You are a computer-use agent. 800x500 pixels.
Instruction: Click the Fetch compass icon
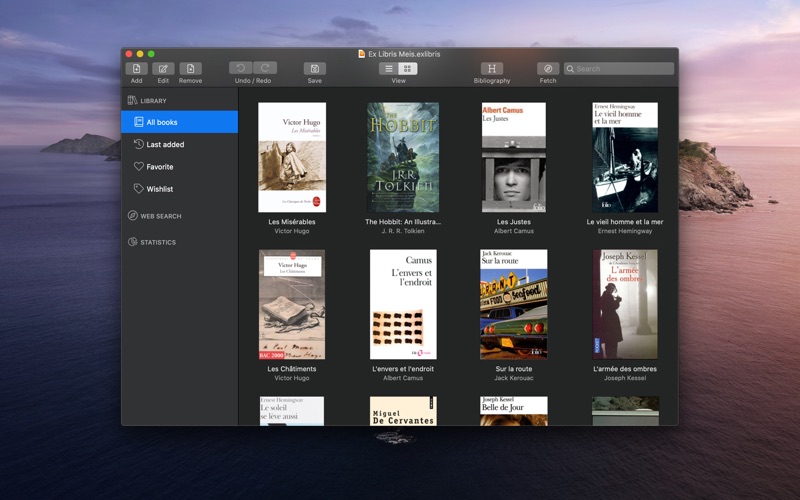548,68
